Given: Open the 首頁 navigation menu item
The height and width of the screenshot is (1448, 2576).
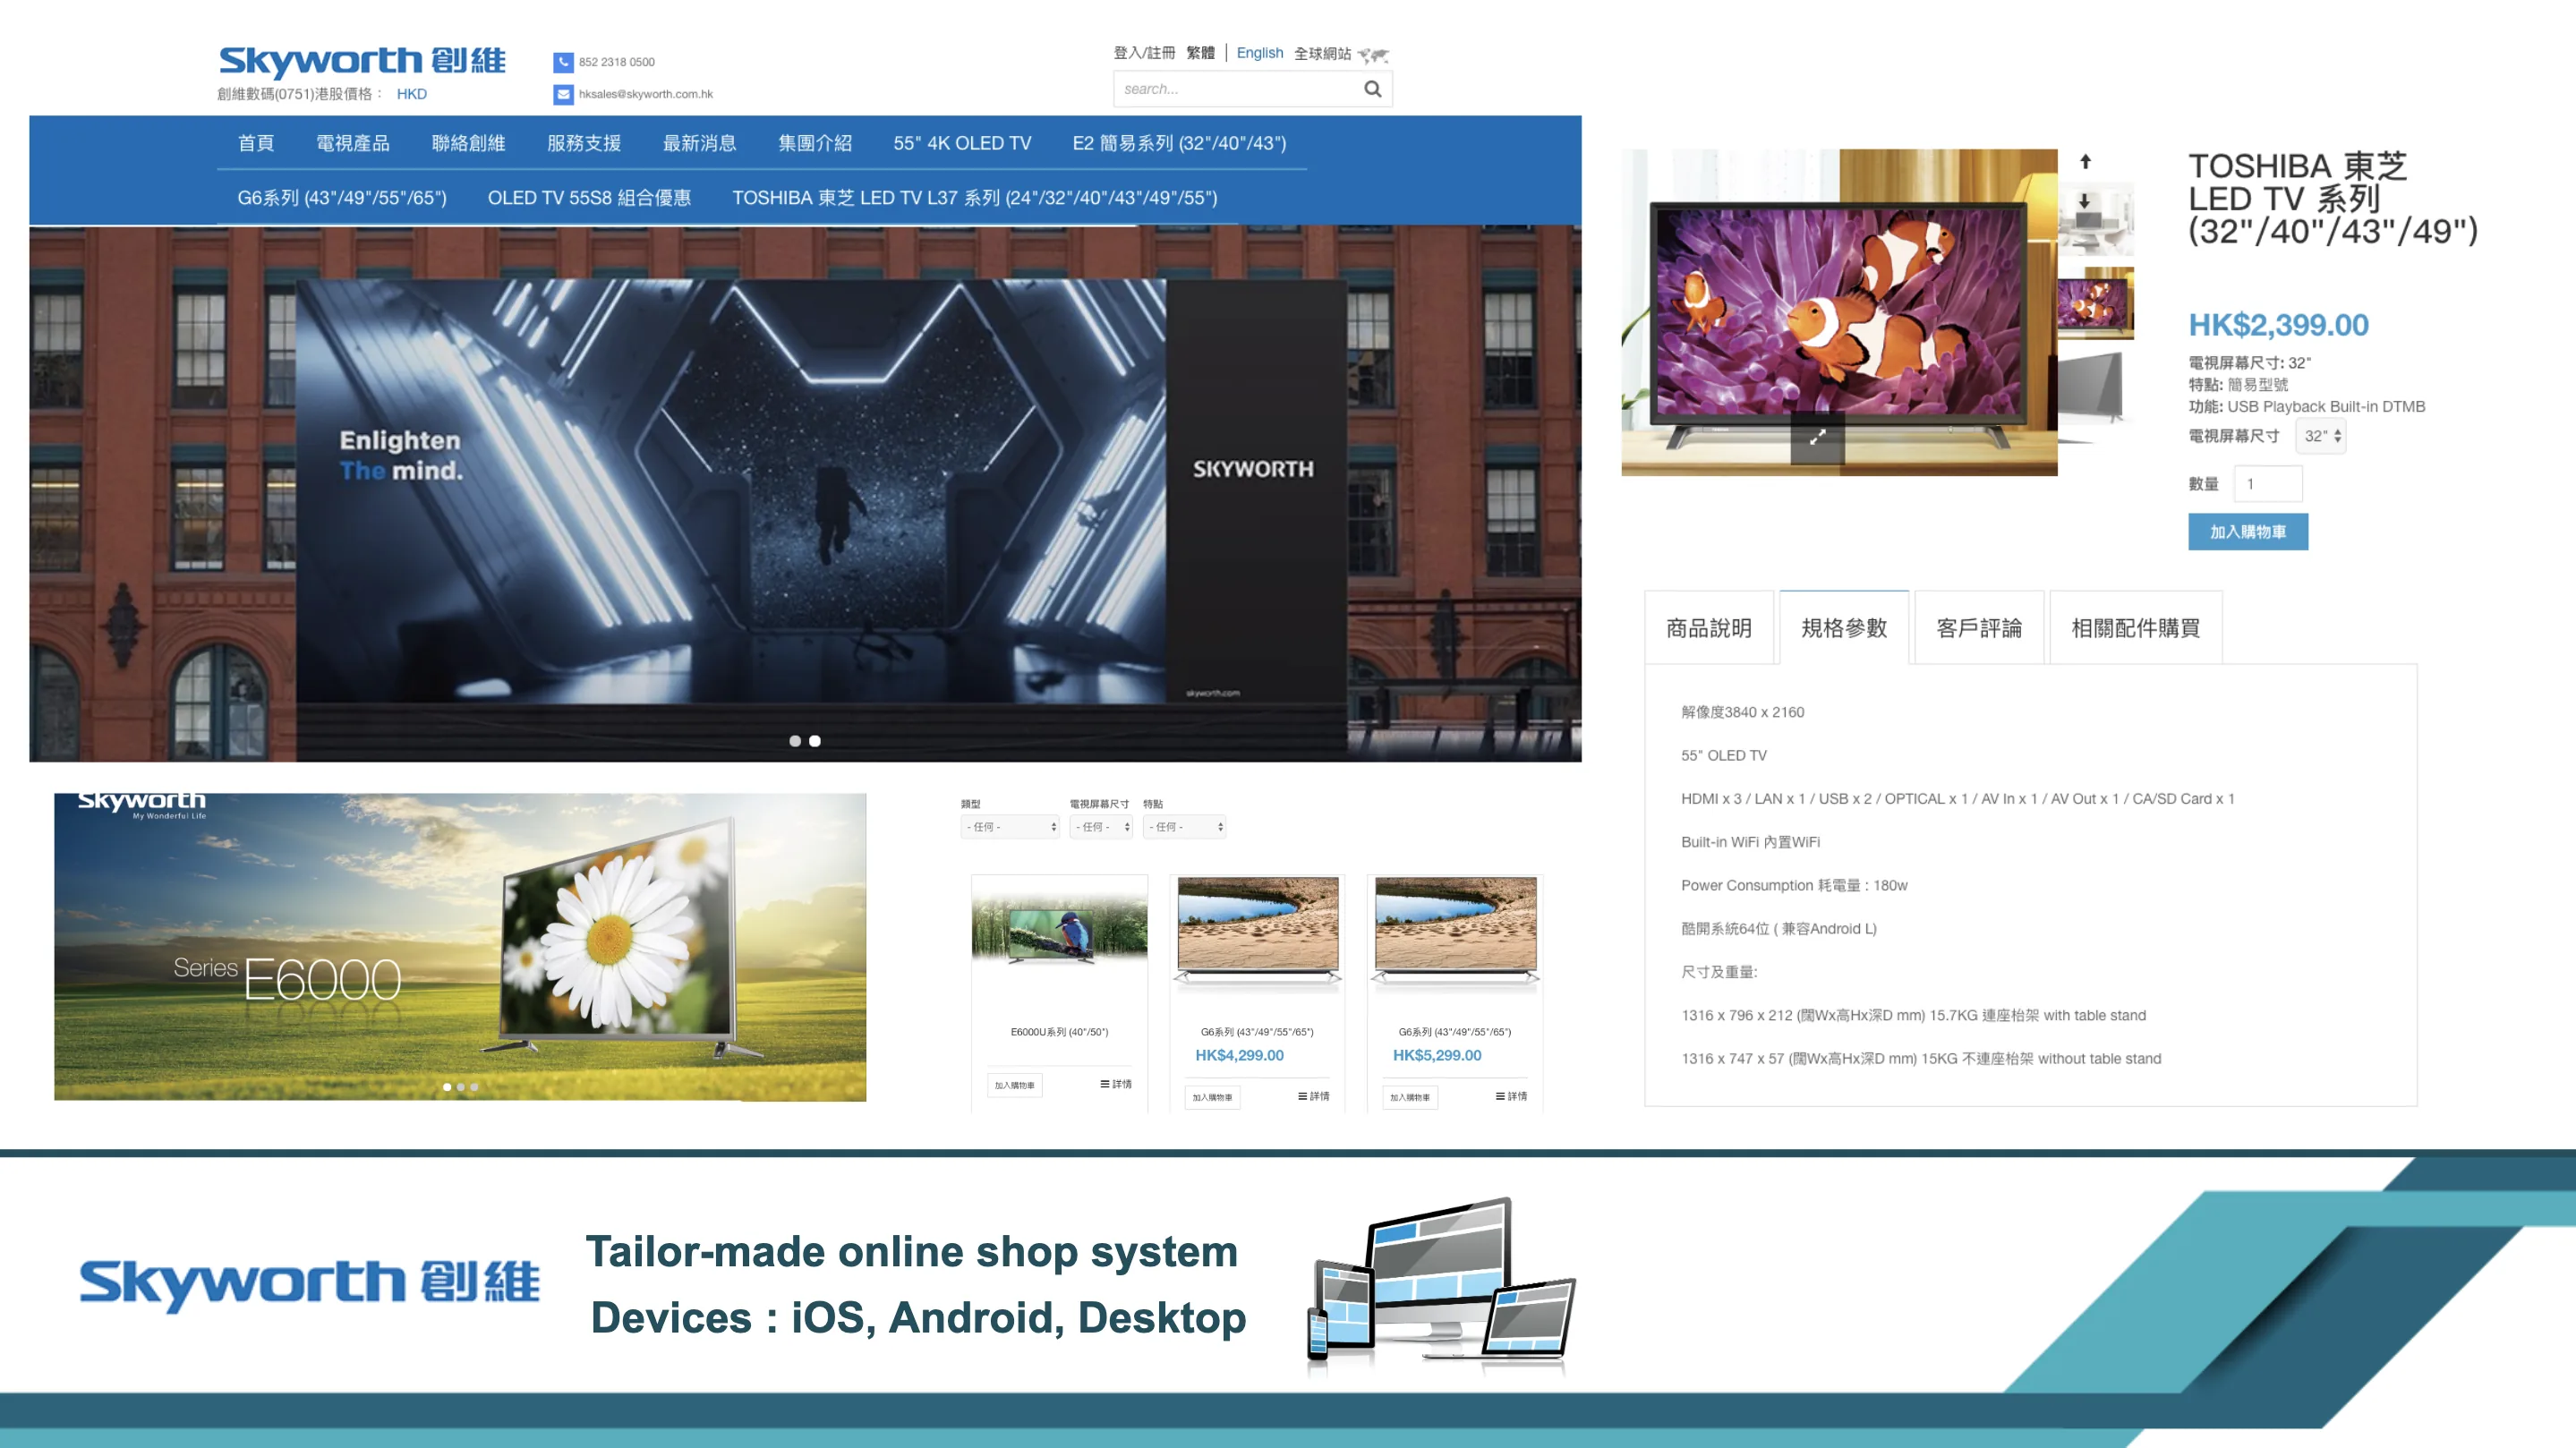Looking at the screenshot, I should (256, 143).
